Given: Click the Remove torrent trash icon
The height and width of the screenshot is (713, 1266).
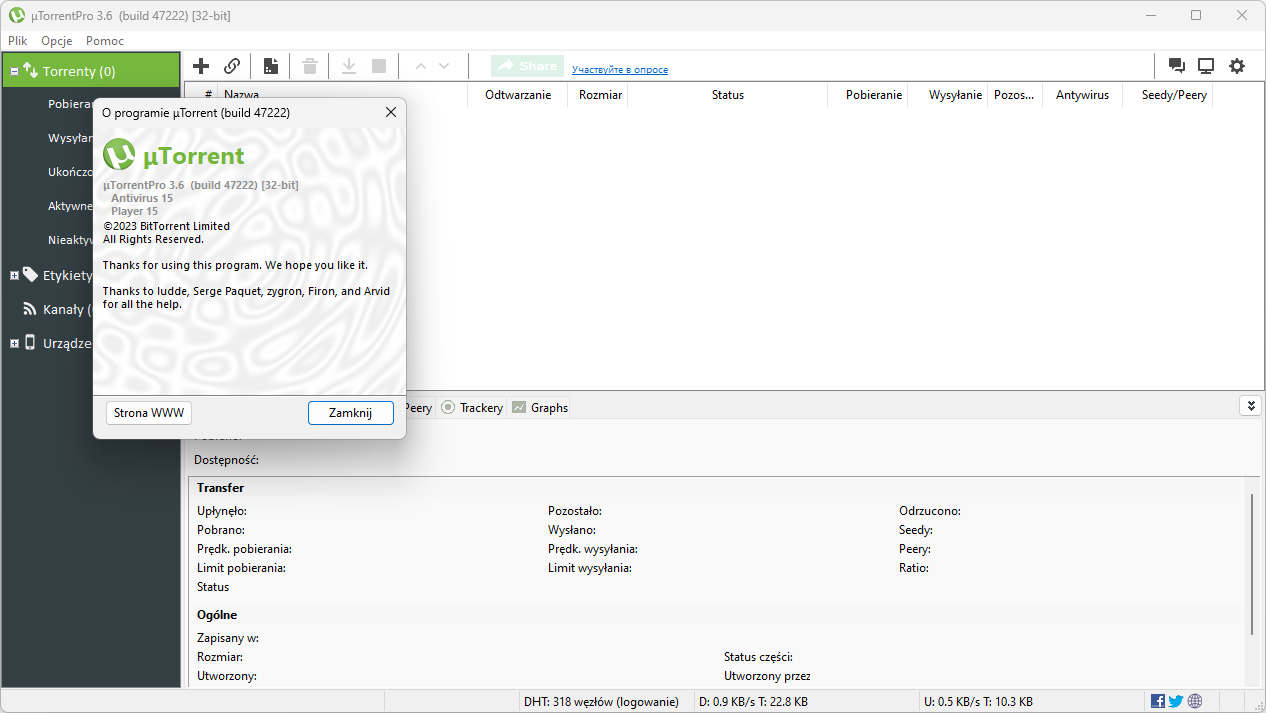Looking at the screenshot, I should 310,66.
